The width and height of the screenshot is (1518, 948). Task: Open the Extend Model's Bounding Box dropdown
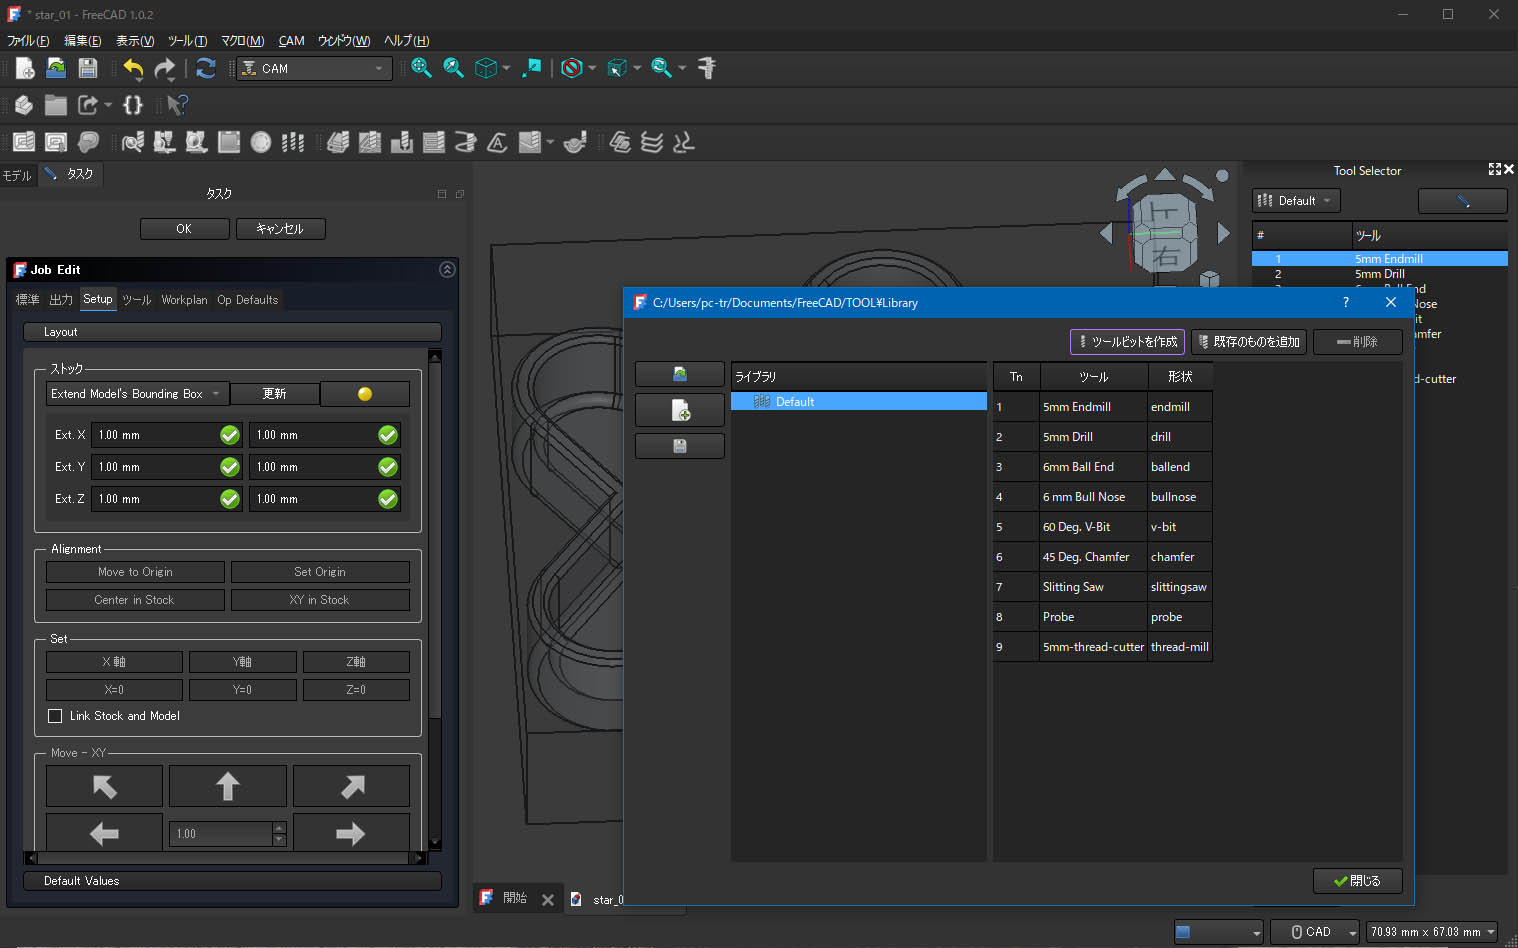tap(137, 394)
